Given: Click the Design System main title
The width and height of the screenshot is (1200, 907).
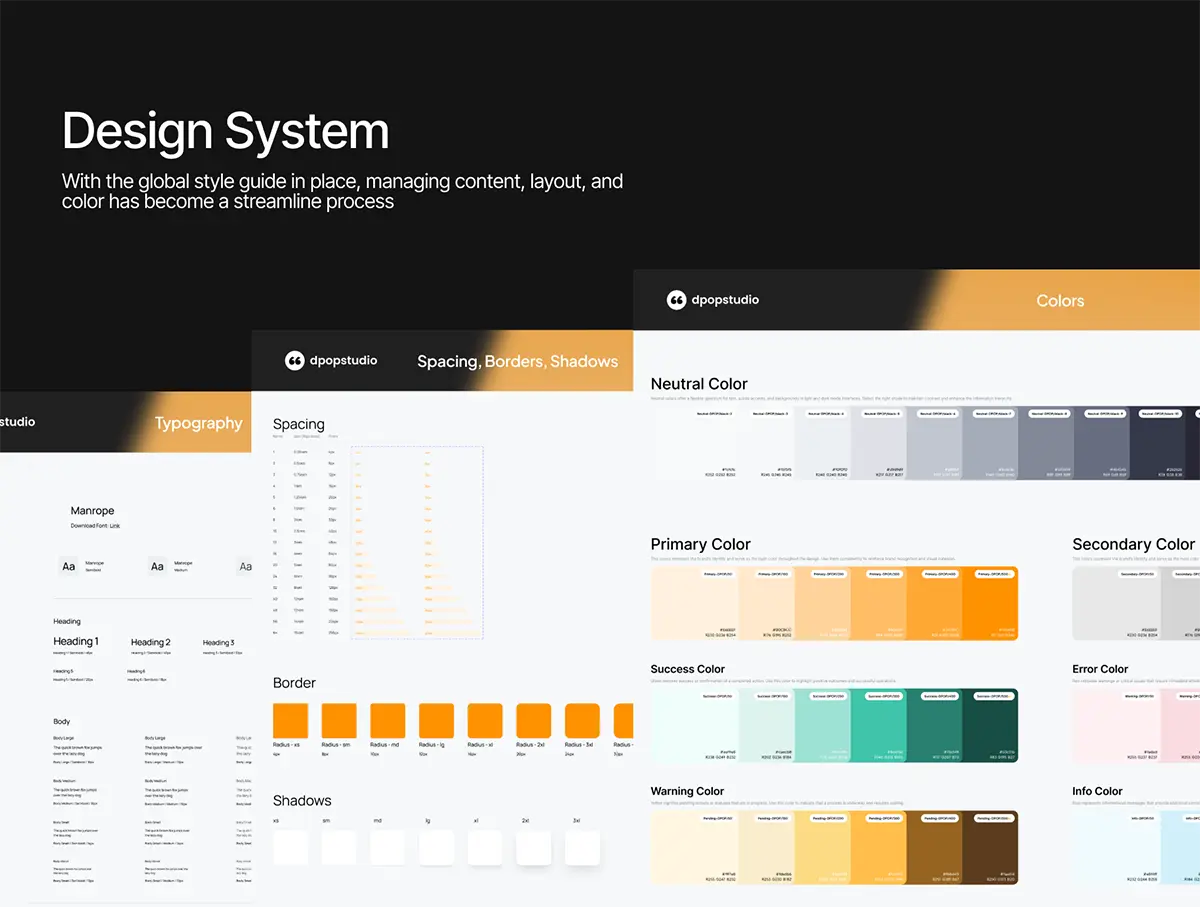Looking at the screenshot, I should click(225, 132).
